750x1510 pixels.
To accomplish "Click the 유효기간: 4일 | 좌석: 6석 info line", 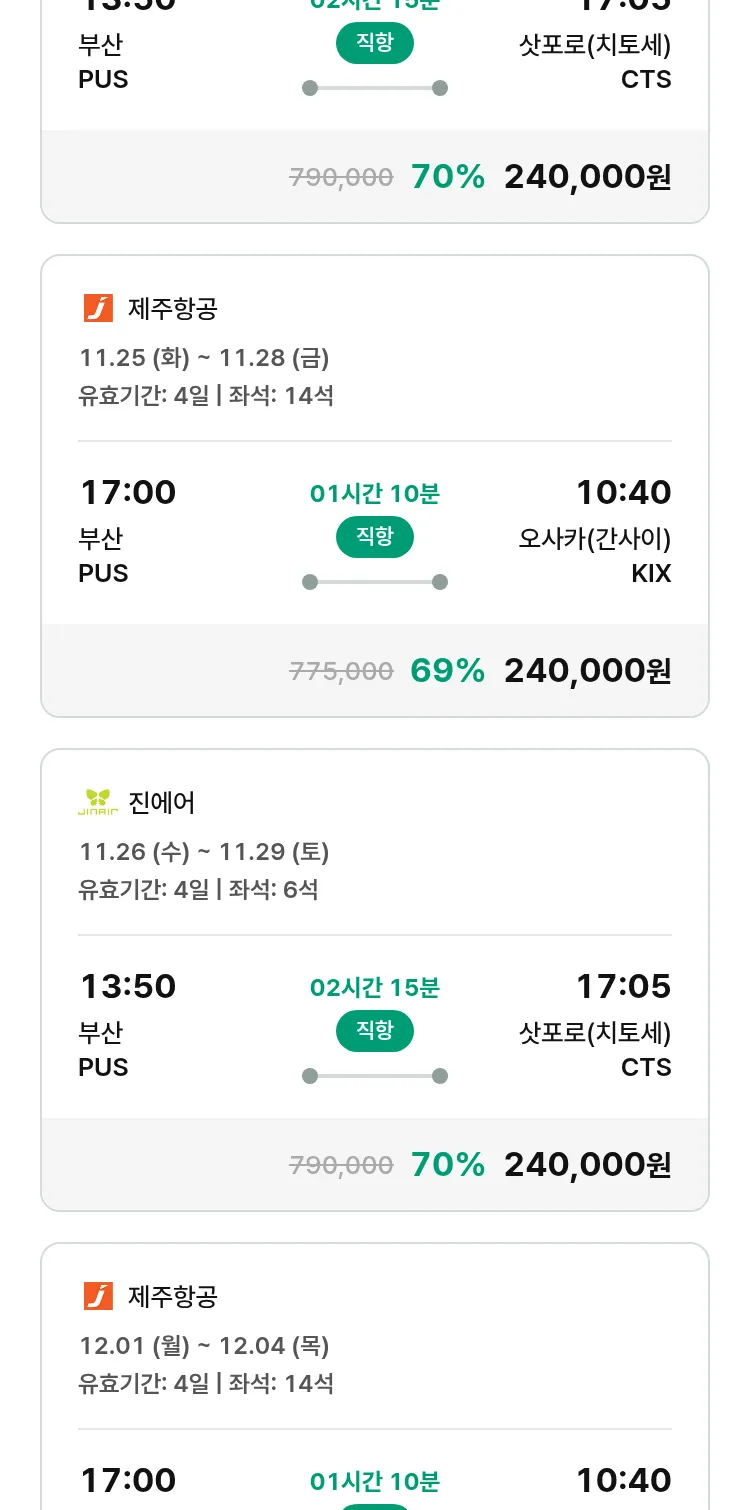I will 198,889.
